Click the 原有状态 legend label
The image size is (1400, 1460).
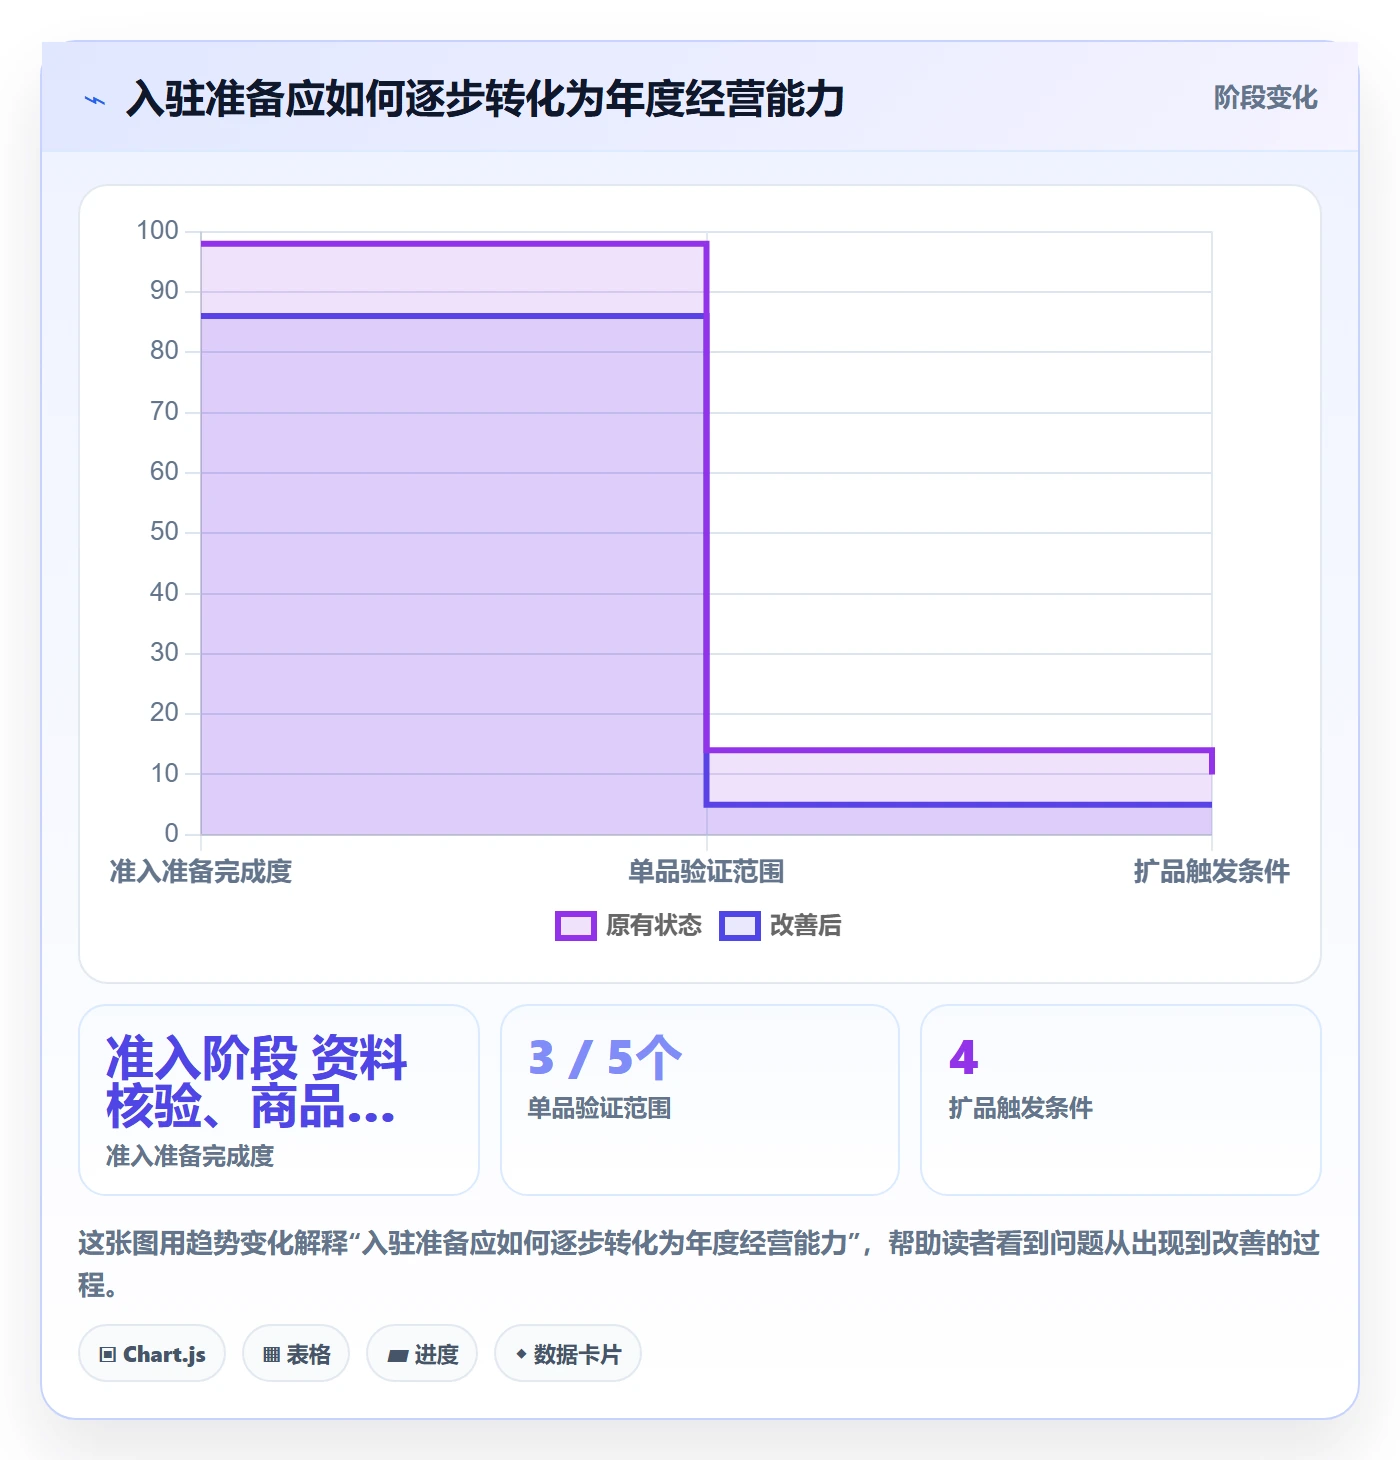click(x=654, y=926)
